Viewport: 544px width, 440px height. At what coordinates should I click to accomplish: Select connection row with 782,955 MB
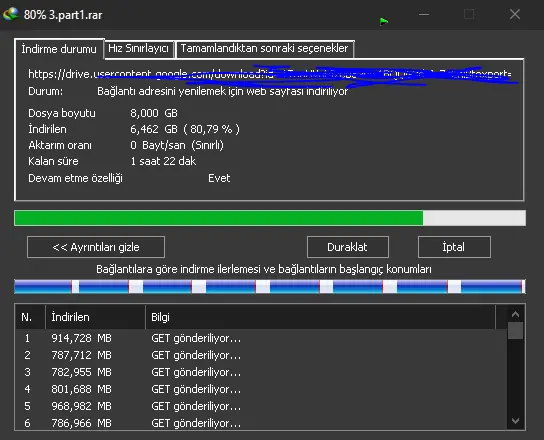pos(261,372)
